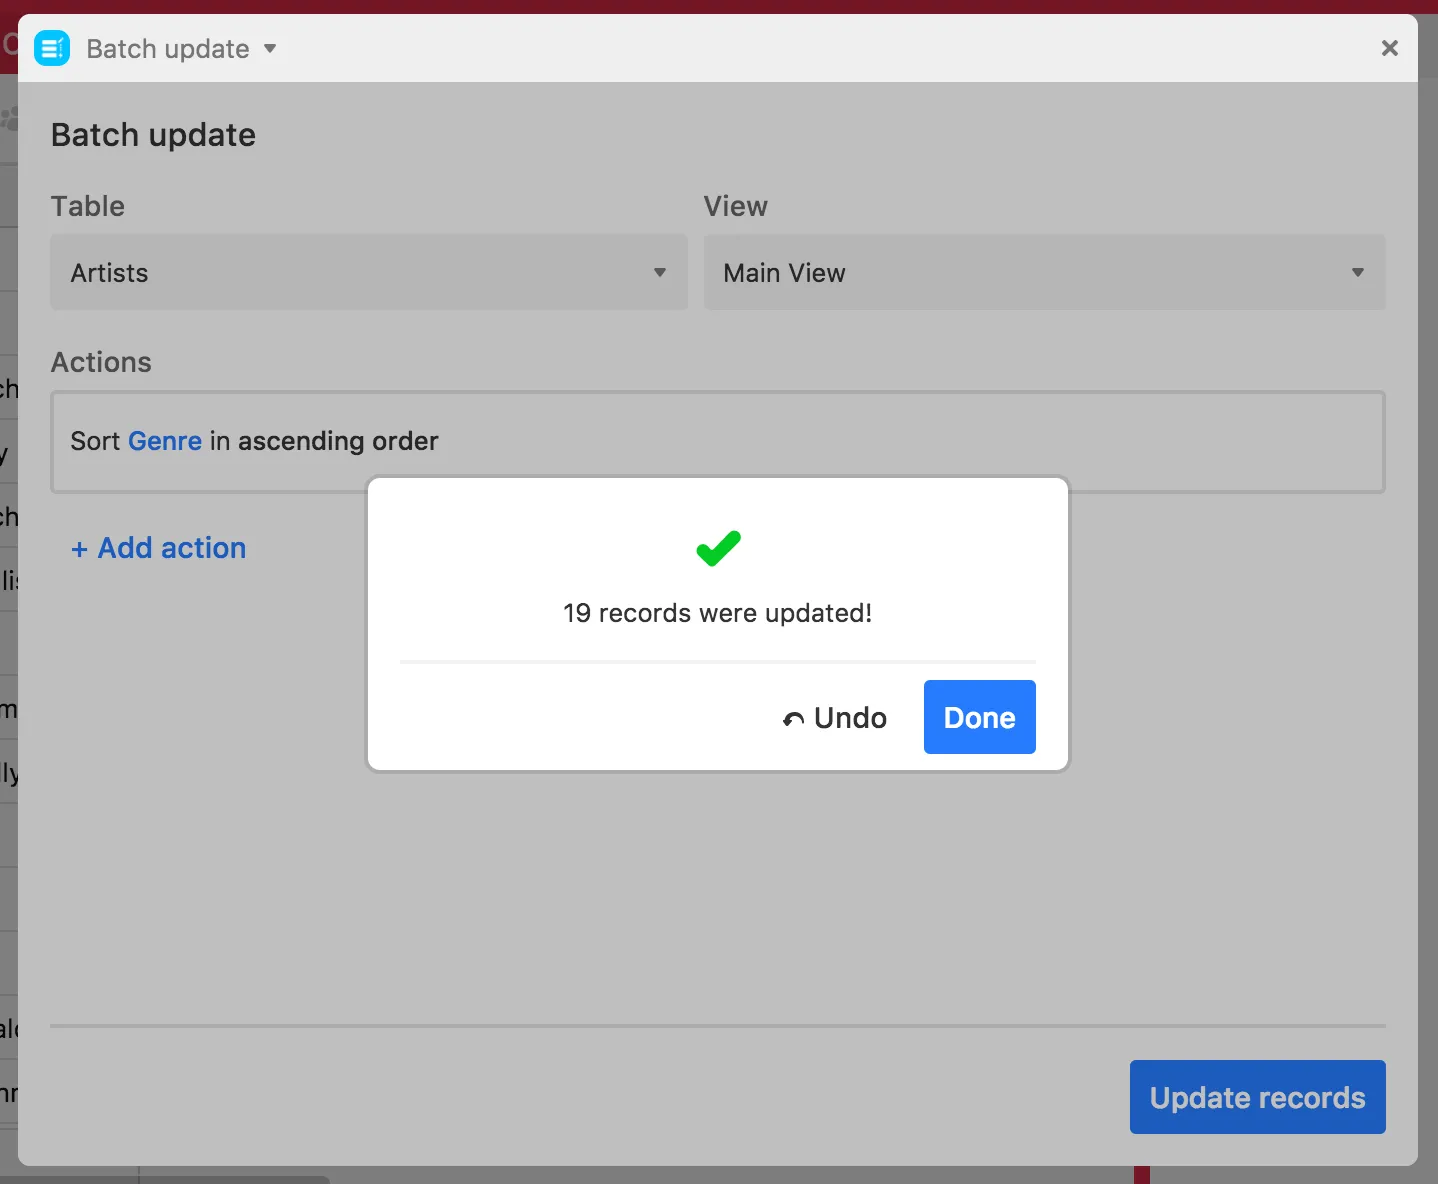Click the Update records button

pos(1257,1097)
